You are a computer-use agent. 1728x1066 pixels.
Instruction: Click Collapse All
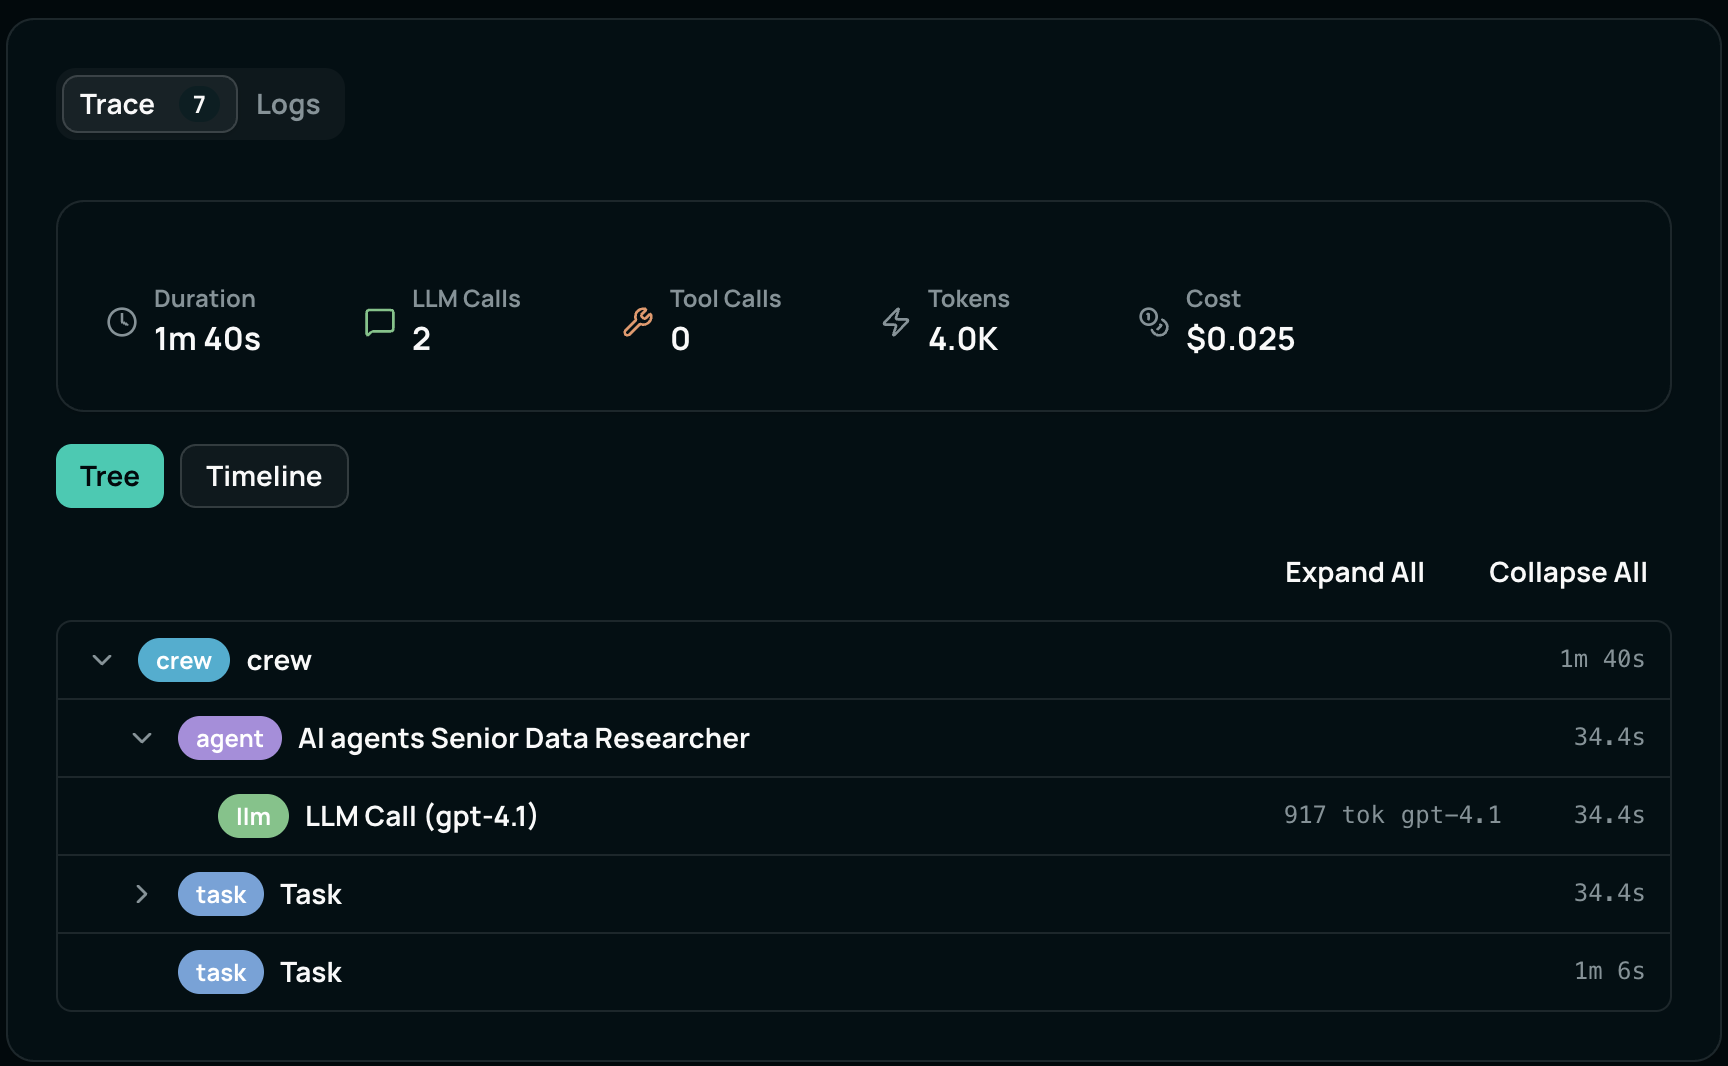click(1566, 572)
